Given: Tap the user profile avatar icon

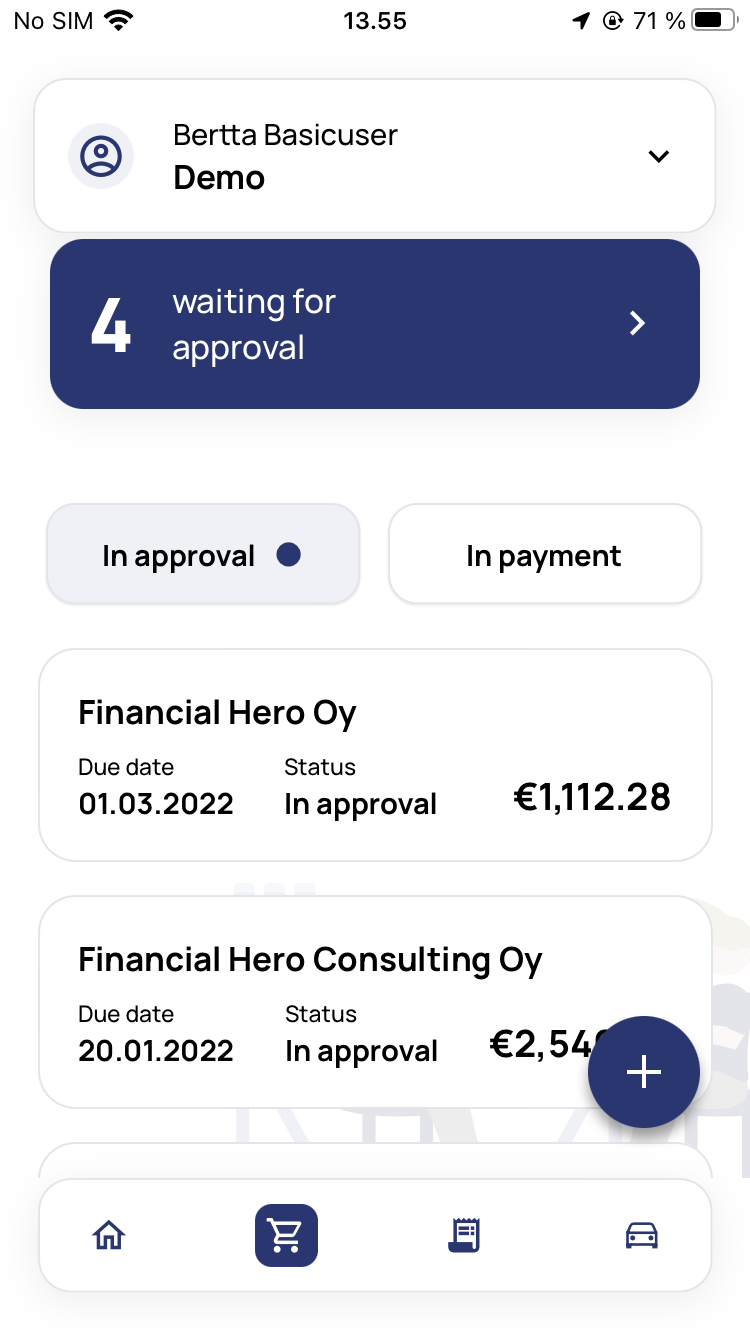Looking at the screenshot, I should point(101,156).
